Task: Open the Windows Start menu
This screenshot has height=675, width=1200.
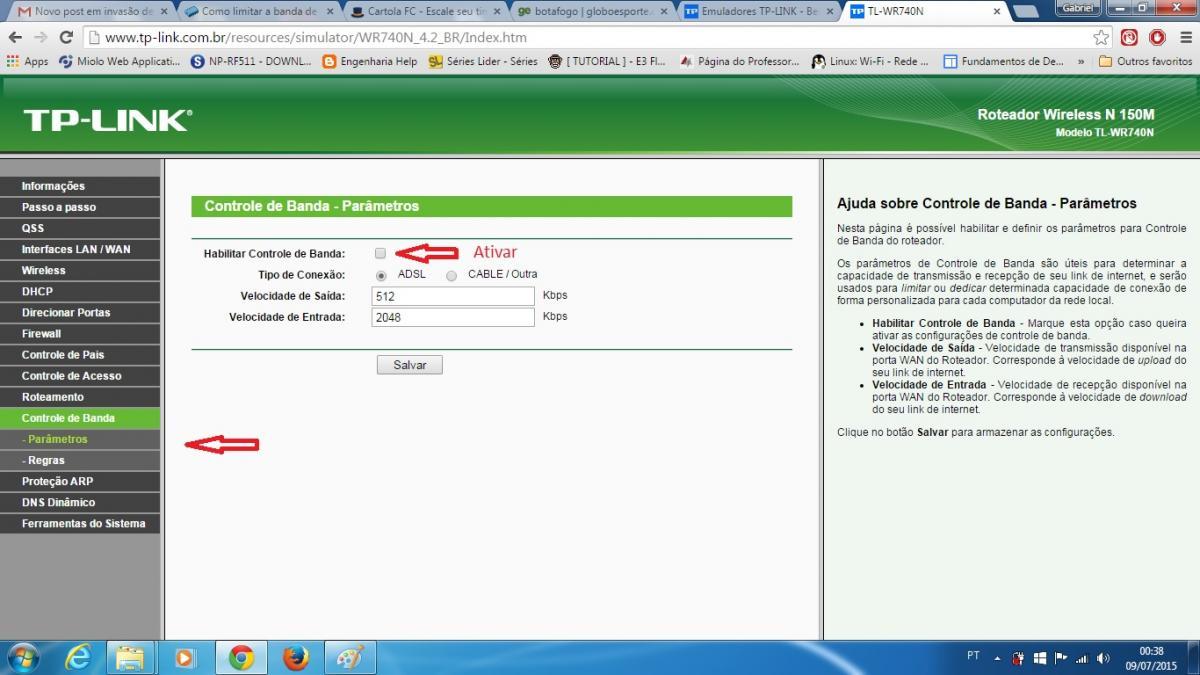Action: tap(22, 657)
